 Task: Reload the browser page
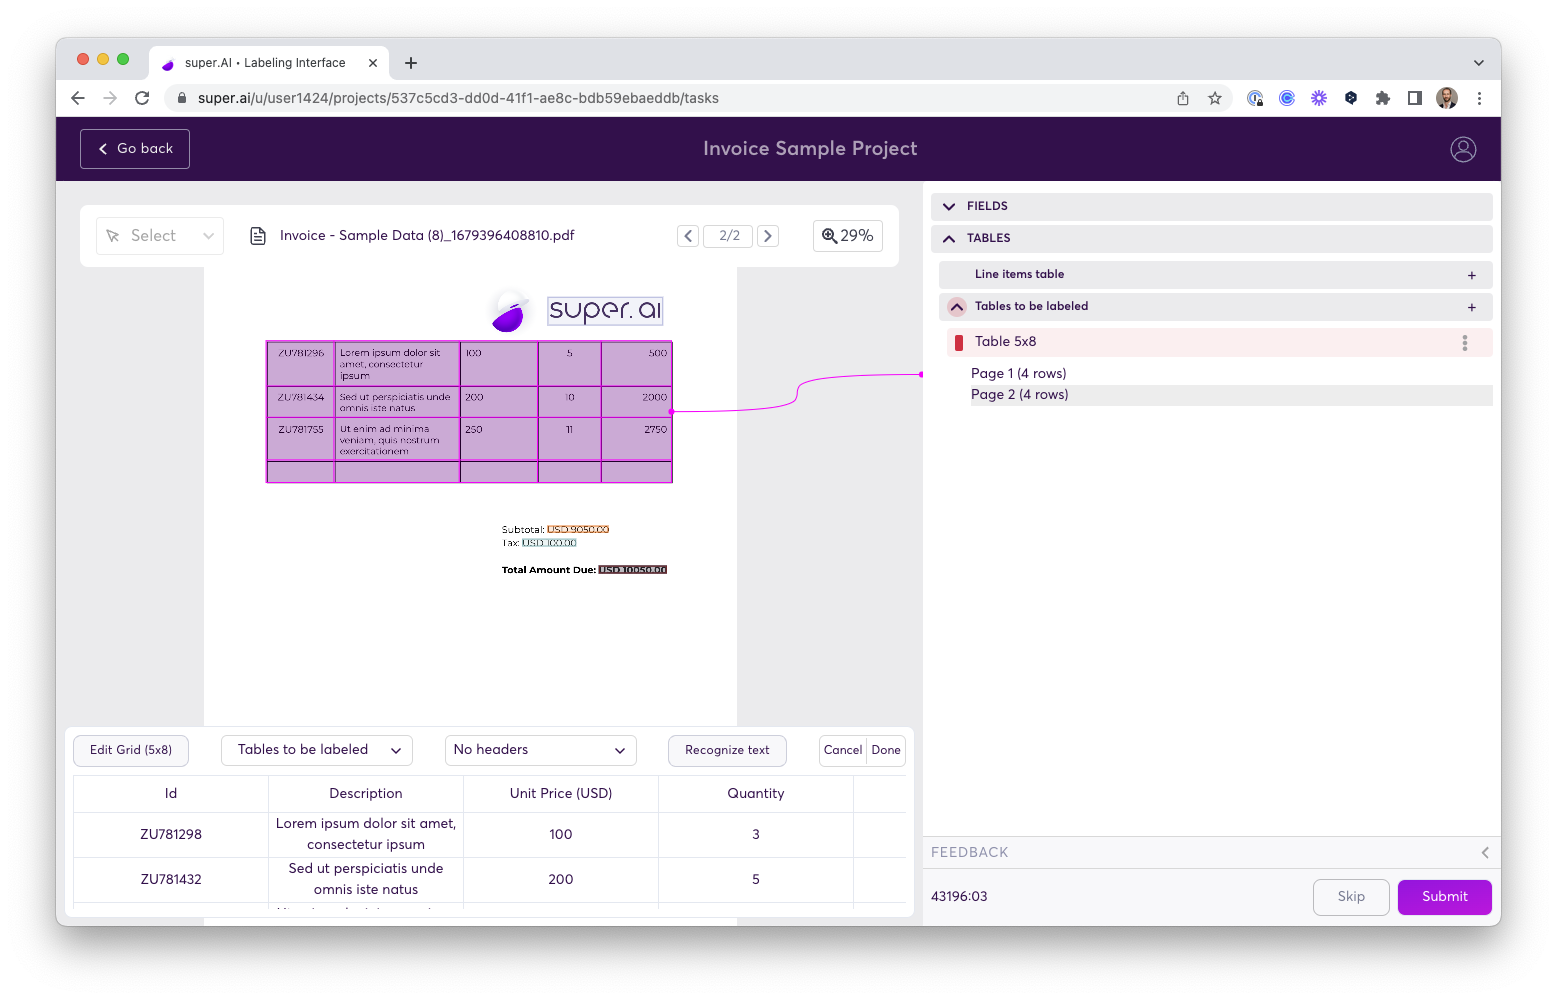pyautogui.click(x=142, y=98)
